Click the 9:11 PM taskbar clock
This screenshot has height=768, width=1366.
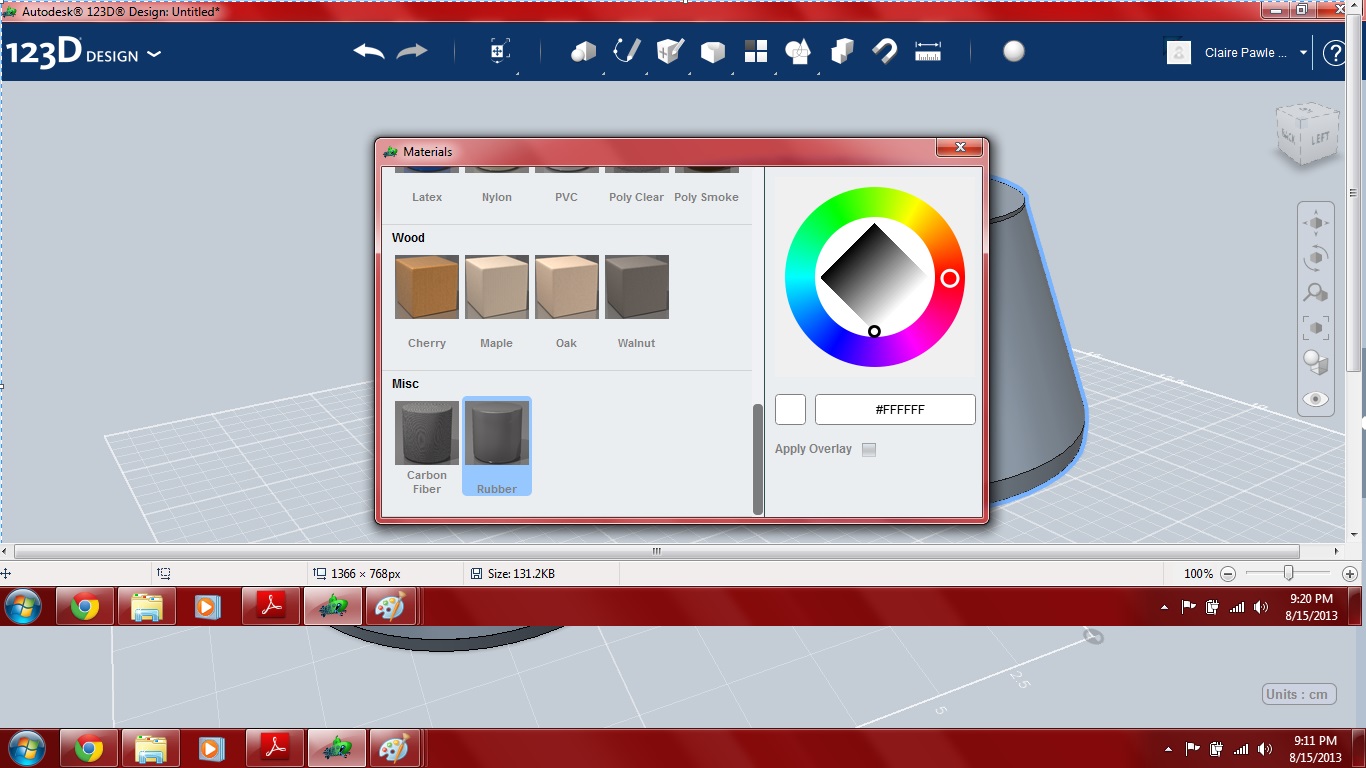click(x=1315, y=749)
